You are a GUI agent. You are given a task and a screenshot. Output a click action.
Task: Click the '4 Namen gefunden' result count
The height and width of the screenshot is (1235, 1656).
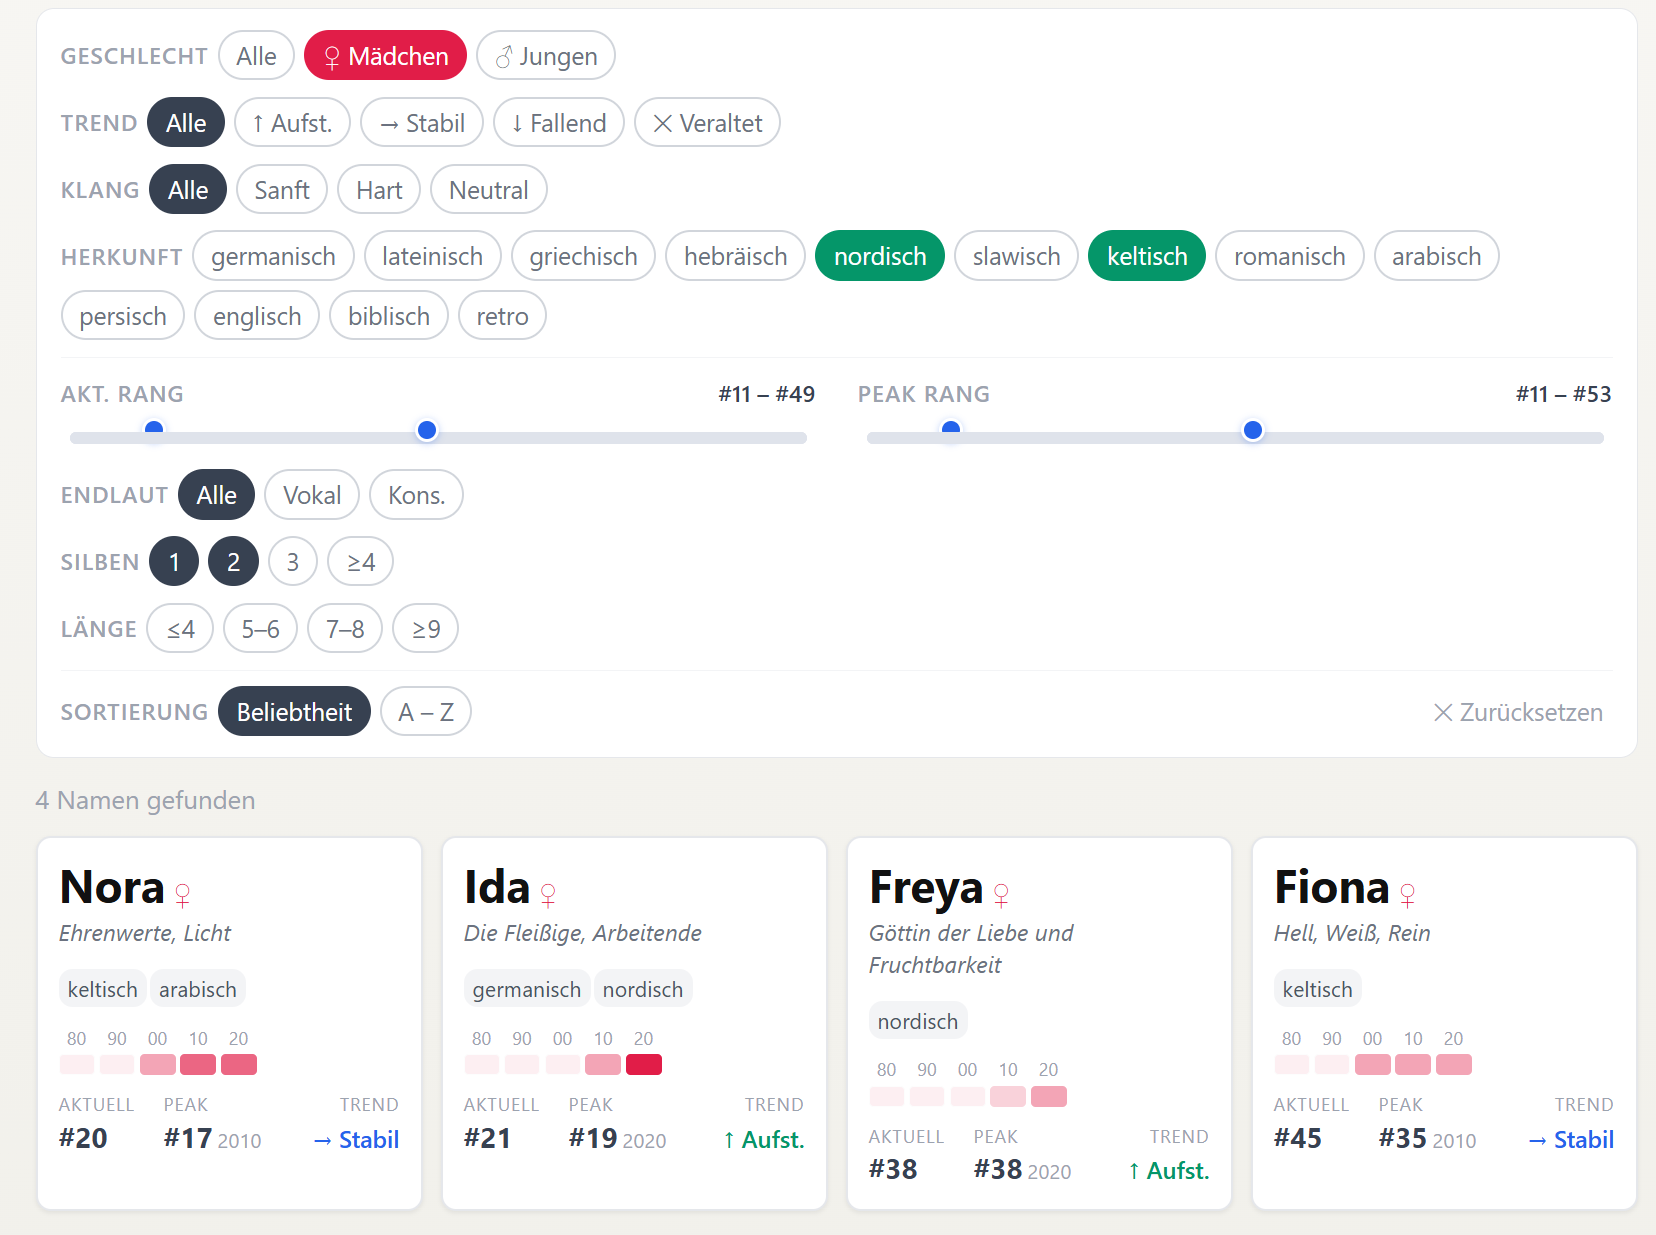(x=145, y=800)
